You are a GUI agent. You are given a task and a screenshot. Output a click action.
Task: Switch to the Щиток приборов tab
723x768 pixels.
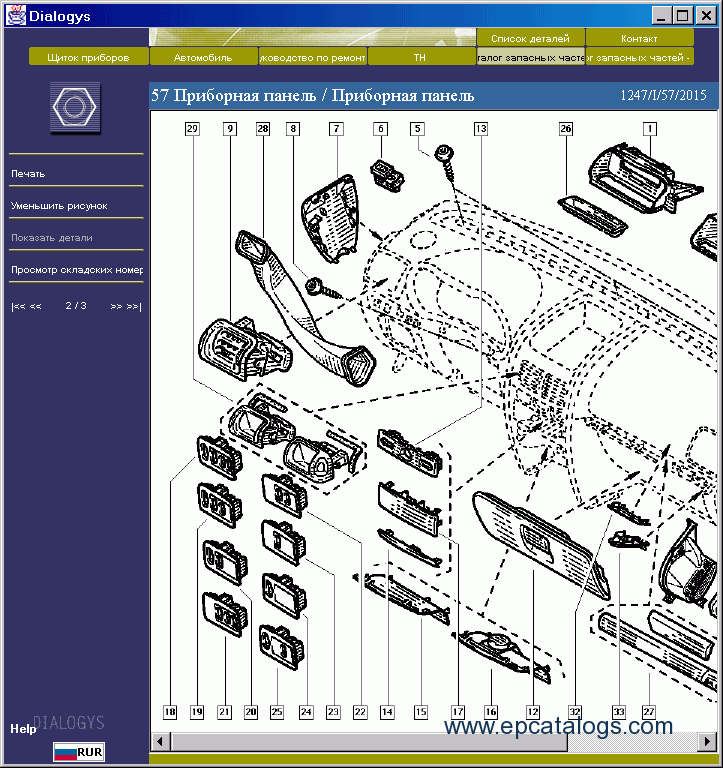[x=88, y=57]
